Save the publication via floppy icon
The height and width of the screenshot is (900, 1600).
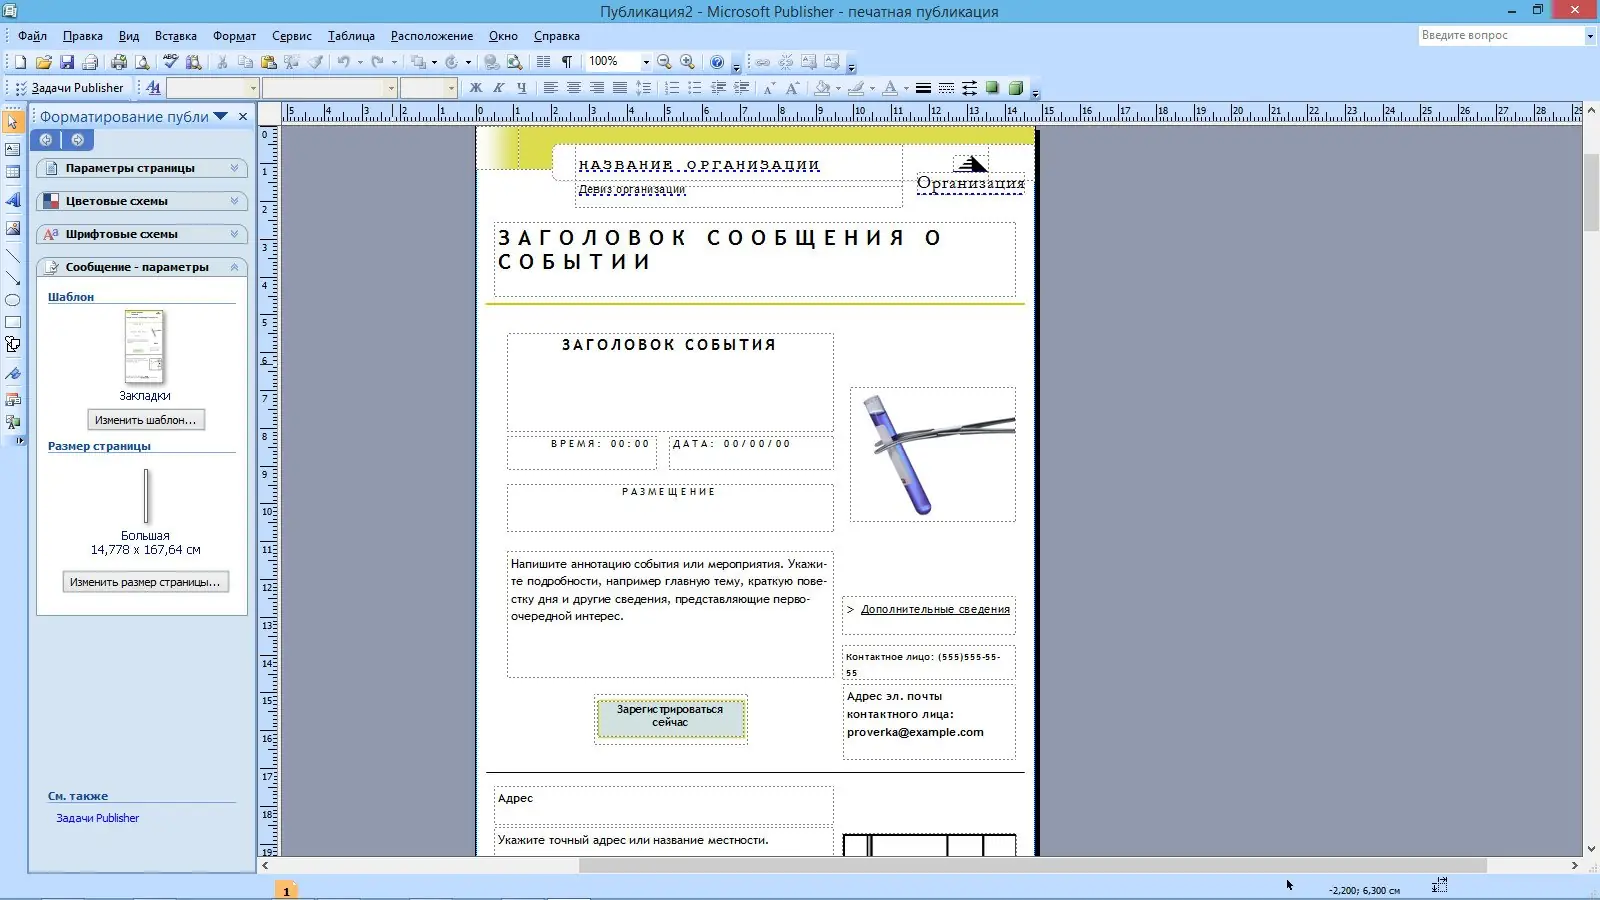67,62
